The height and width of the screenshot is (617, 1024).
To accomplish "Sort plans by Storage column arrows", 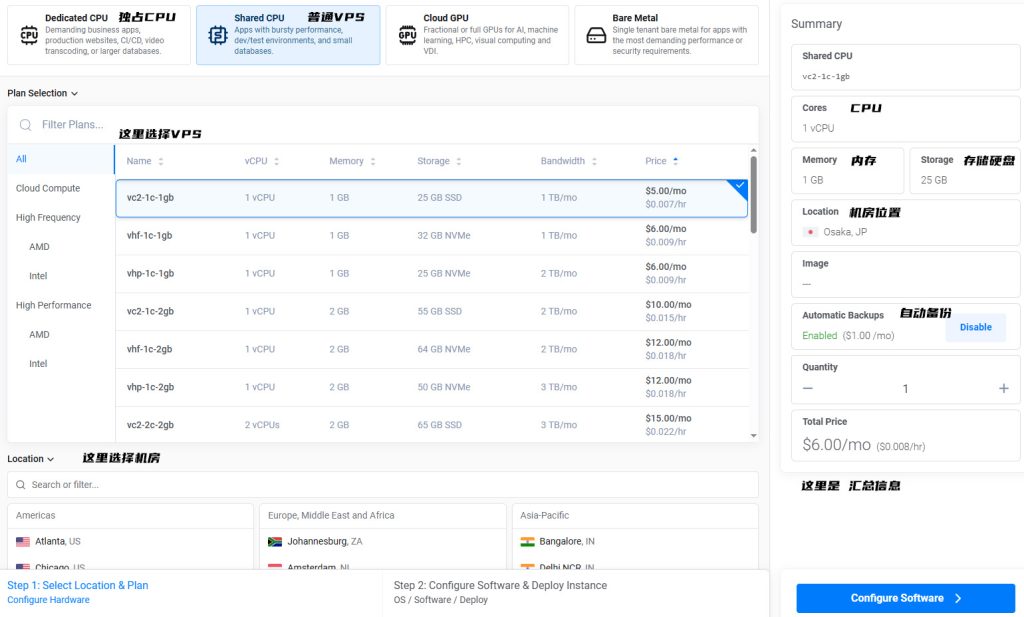I will click(x=458, y=161).
